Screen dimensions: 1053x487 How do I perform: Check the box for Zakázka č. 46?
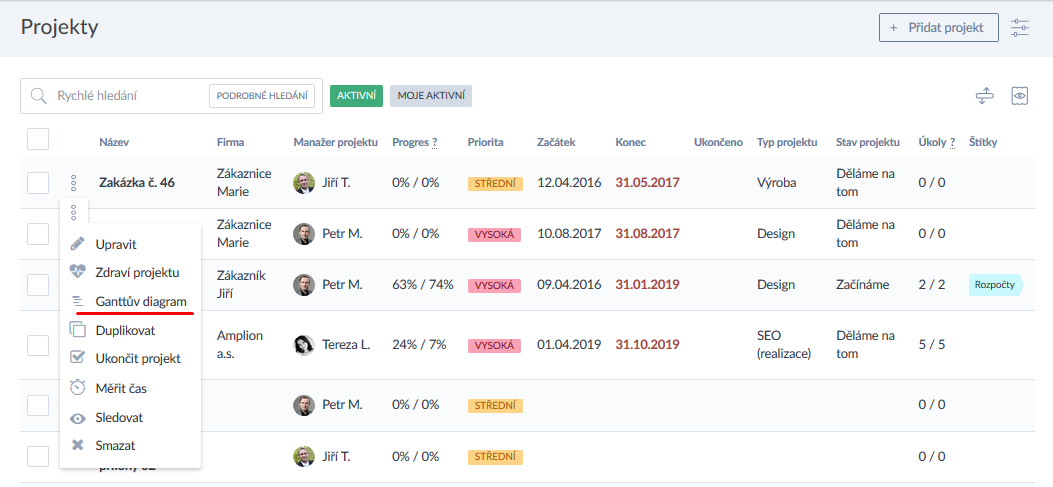coord(38,183)
